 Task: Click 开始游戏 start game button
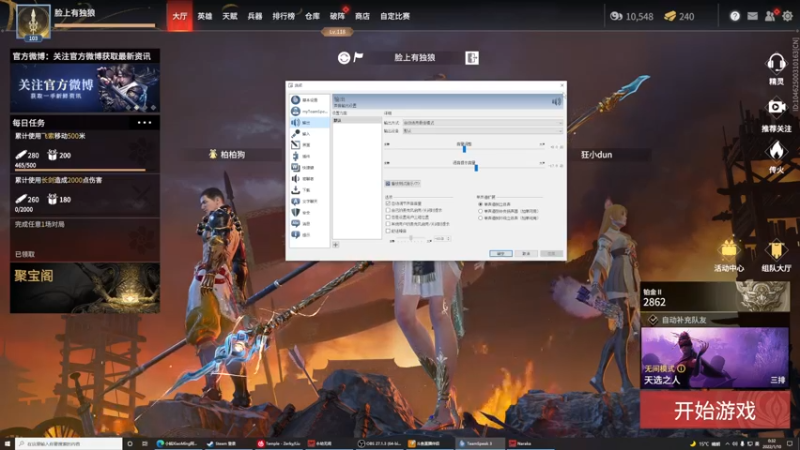(x=715, y=410)
